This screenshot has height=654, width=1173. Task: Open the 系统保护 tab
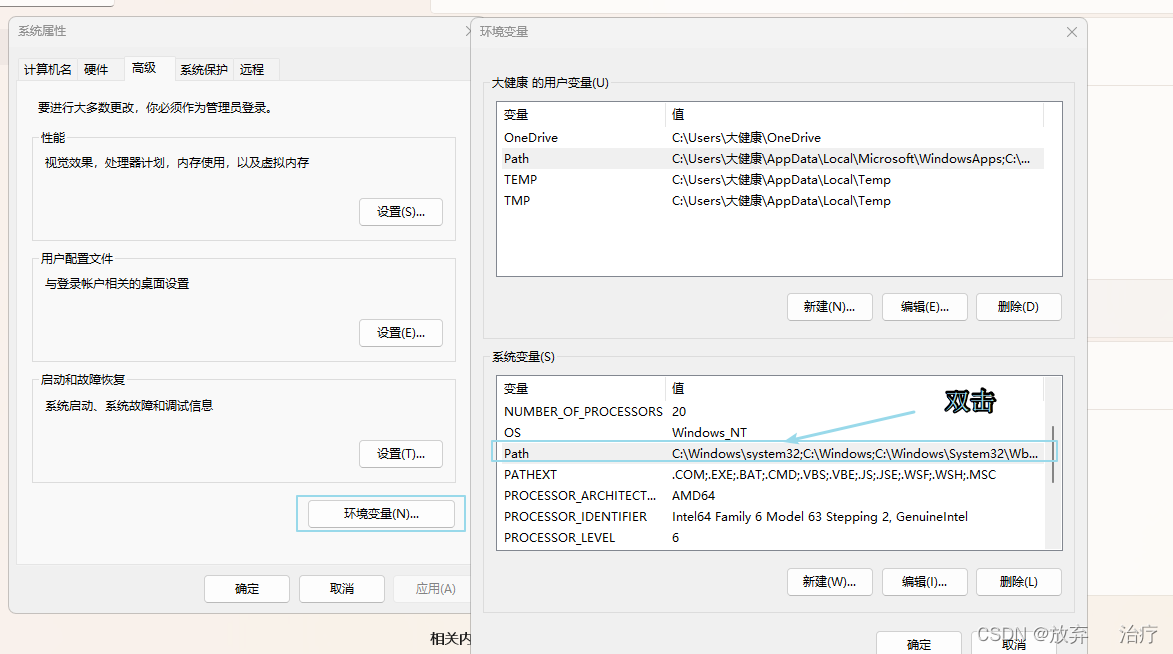pos(203,70)
